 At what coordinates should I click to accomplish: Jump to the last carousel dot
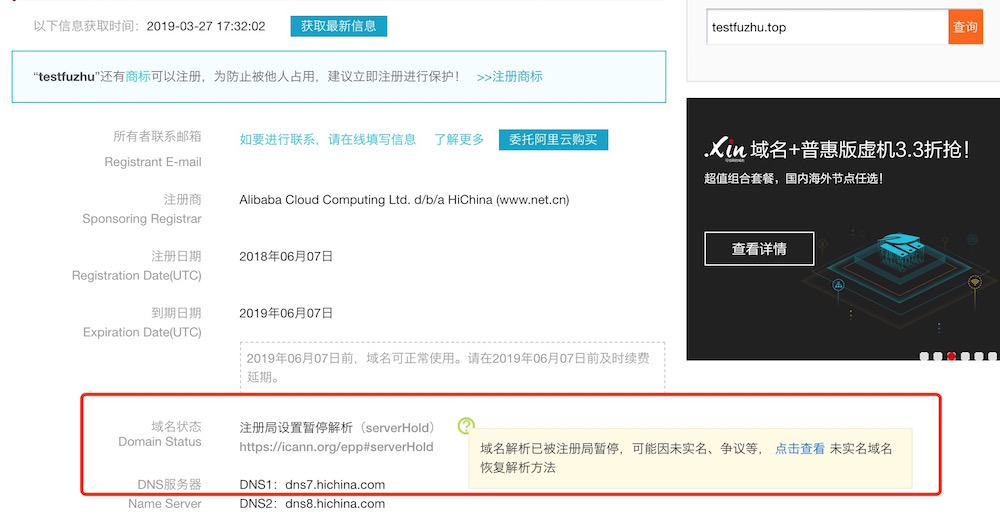994,355
